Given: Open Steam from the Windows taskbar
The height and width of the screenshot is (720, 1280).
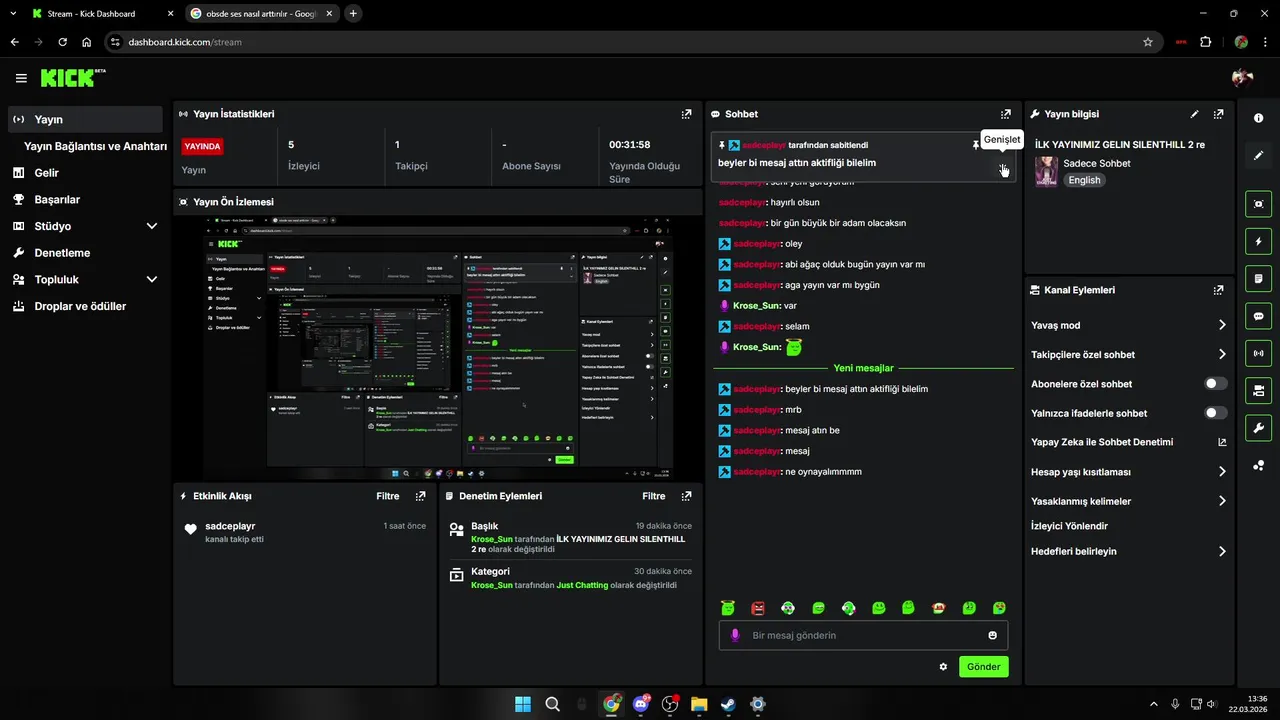Looking at the screenshot, I should pos(728,704).
